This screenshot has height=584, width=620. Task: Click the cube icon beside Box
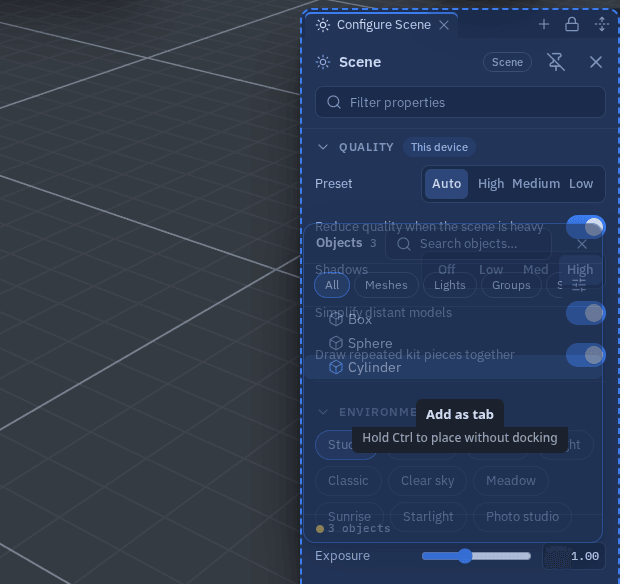tap(336, 319)
